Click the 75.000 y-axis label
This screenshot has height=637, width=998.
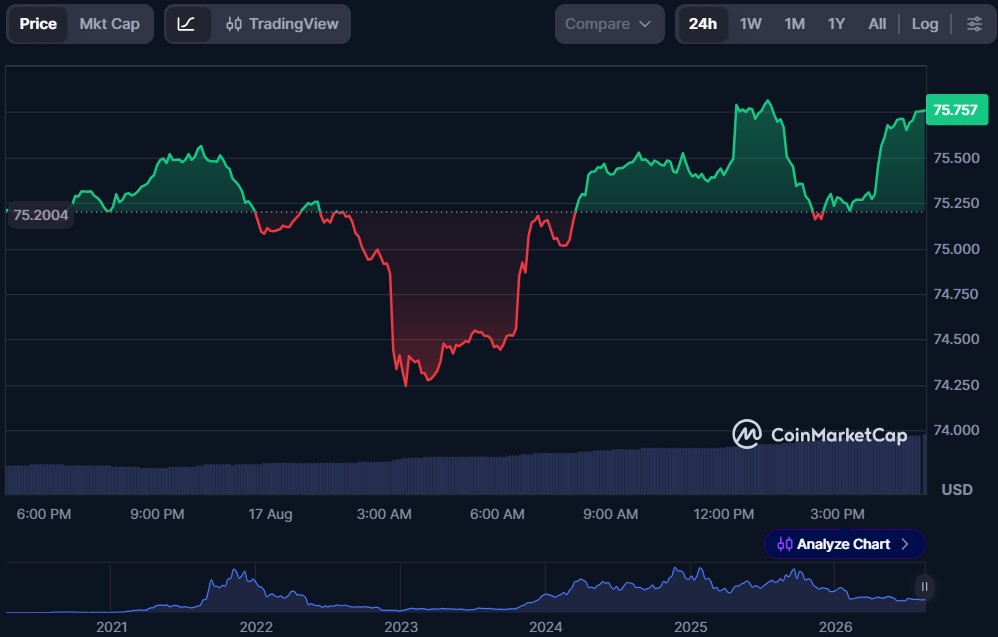click(x=956, y=249)
